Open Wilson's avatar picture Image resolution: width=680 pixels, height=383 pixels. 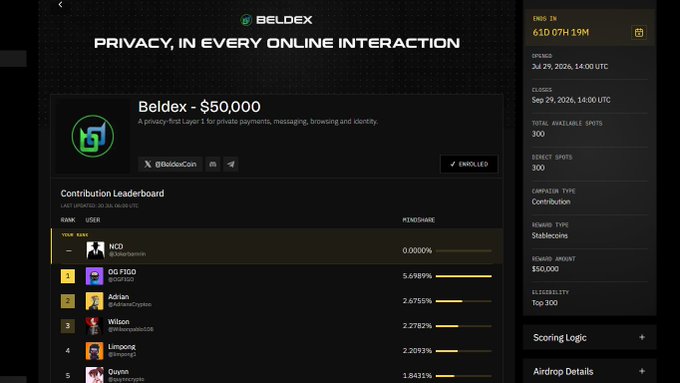[x=95, y=326]
